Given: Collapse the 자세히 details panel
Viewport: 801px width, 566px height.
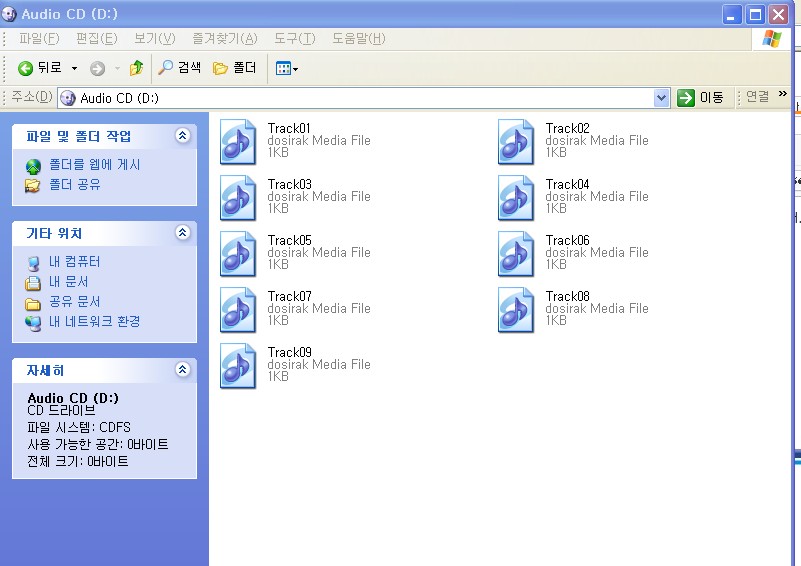Looking at the screenshot, I should [183, 369].
